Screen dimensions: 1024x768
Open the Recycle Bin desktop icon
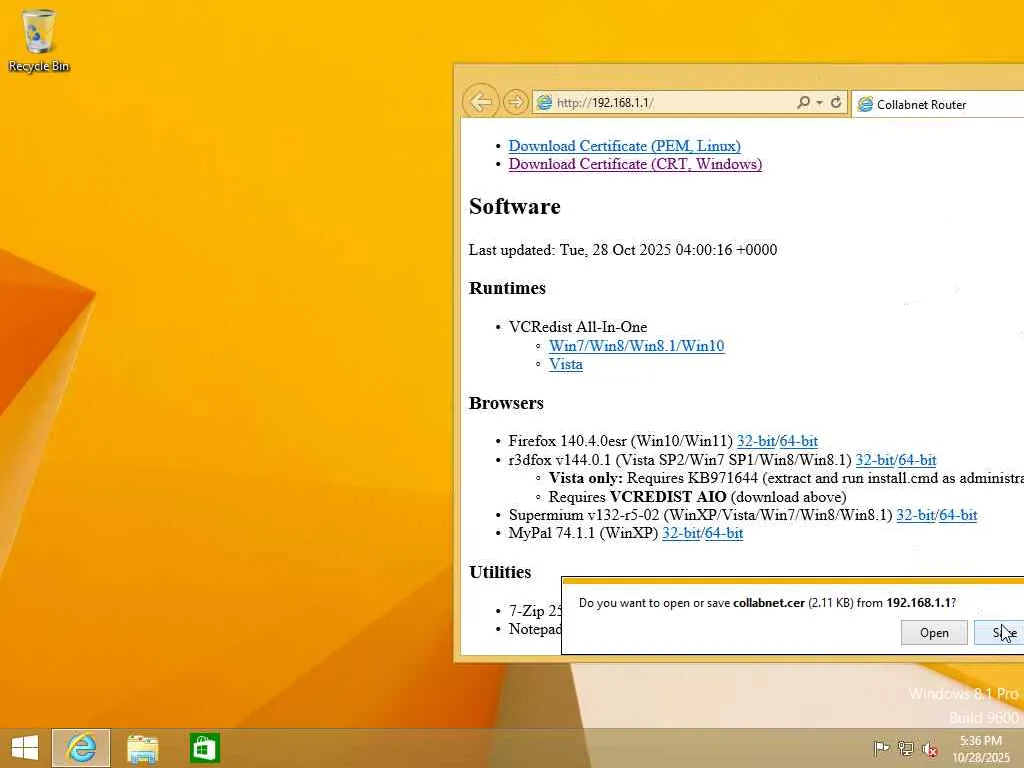tap(39, 40)
